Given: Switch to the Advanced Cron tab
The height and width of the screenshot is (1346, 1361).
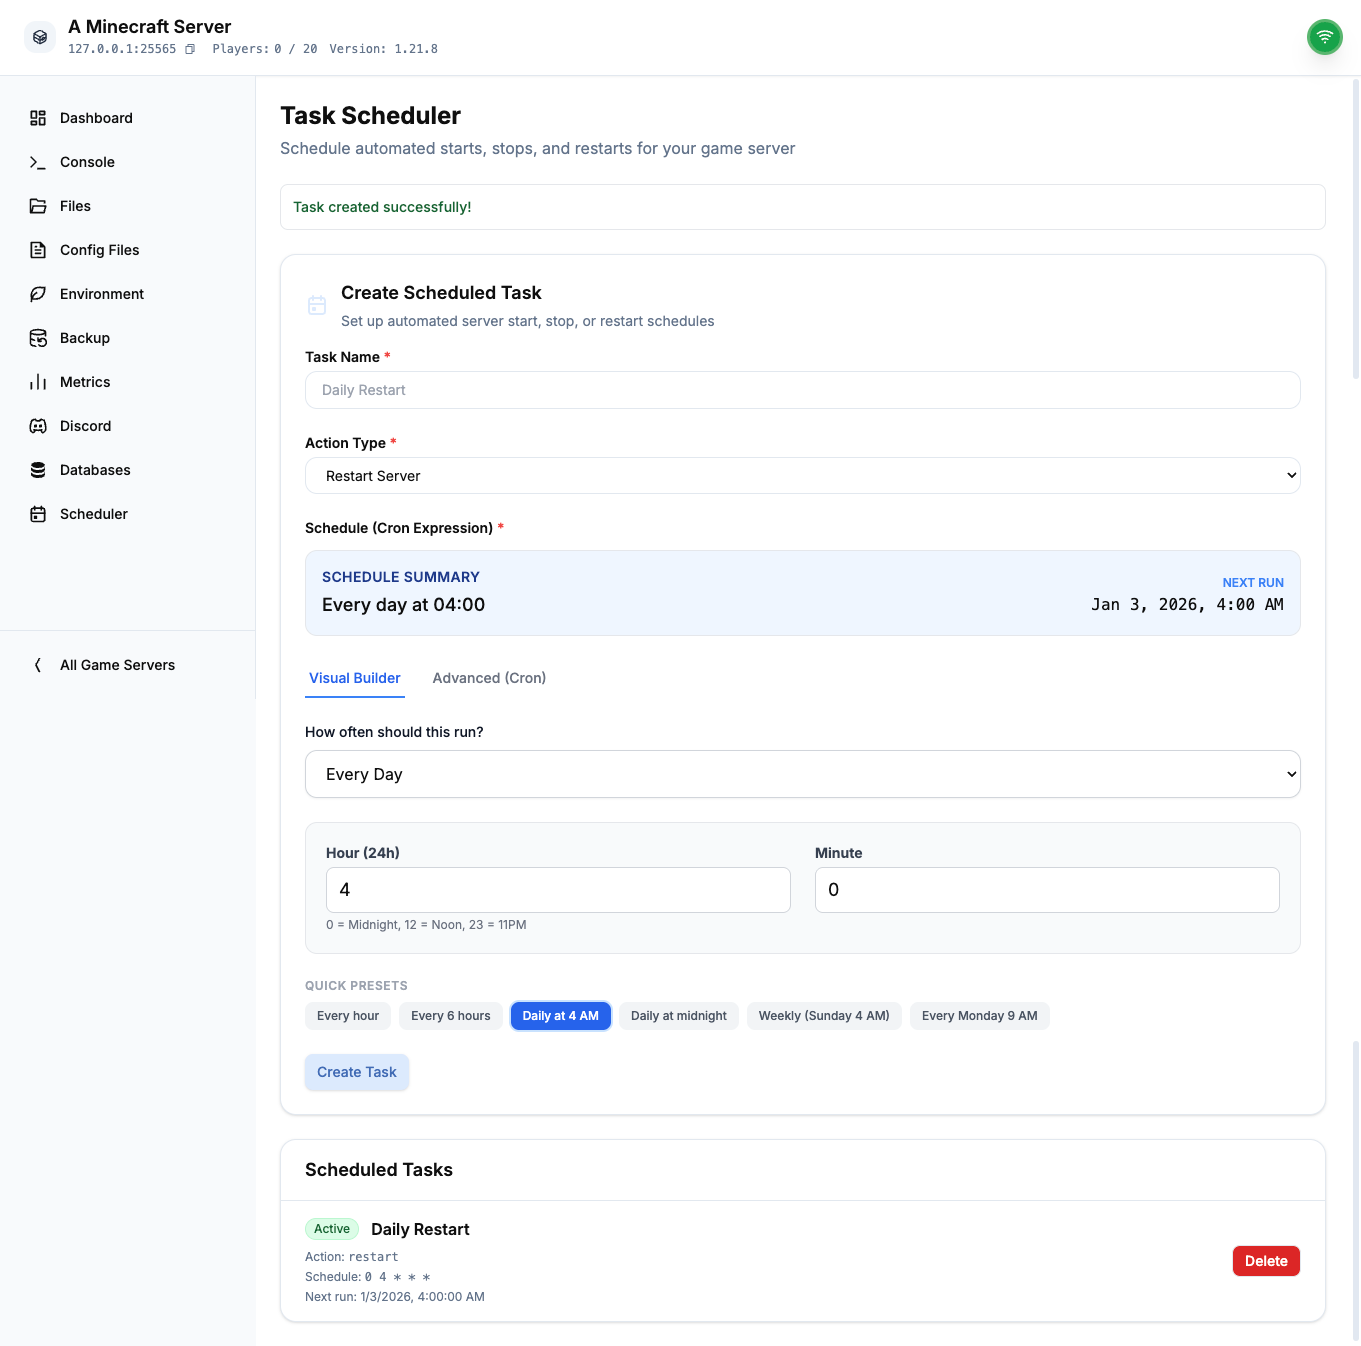Looking at the screenshot, I should click(x=489, y=678).
